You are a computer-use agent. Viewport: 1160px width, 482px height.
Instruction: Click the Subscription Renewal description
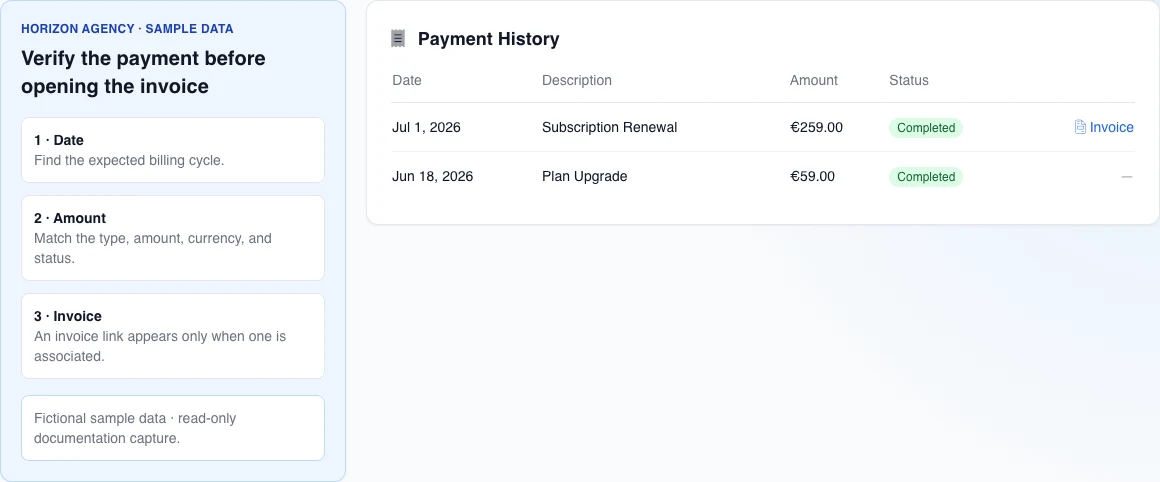point(610,127)
